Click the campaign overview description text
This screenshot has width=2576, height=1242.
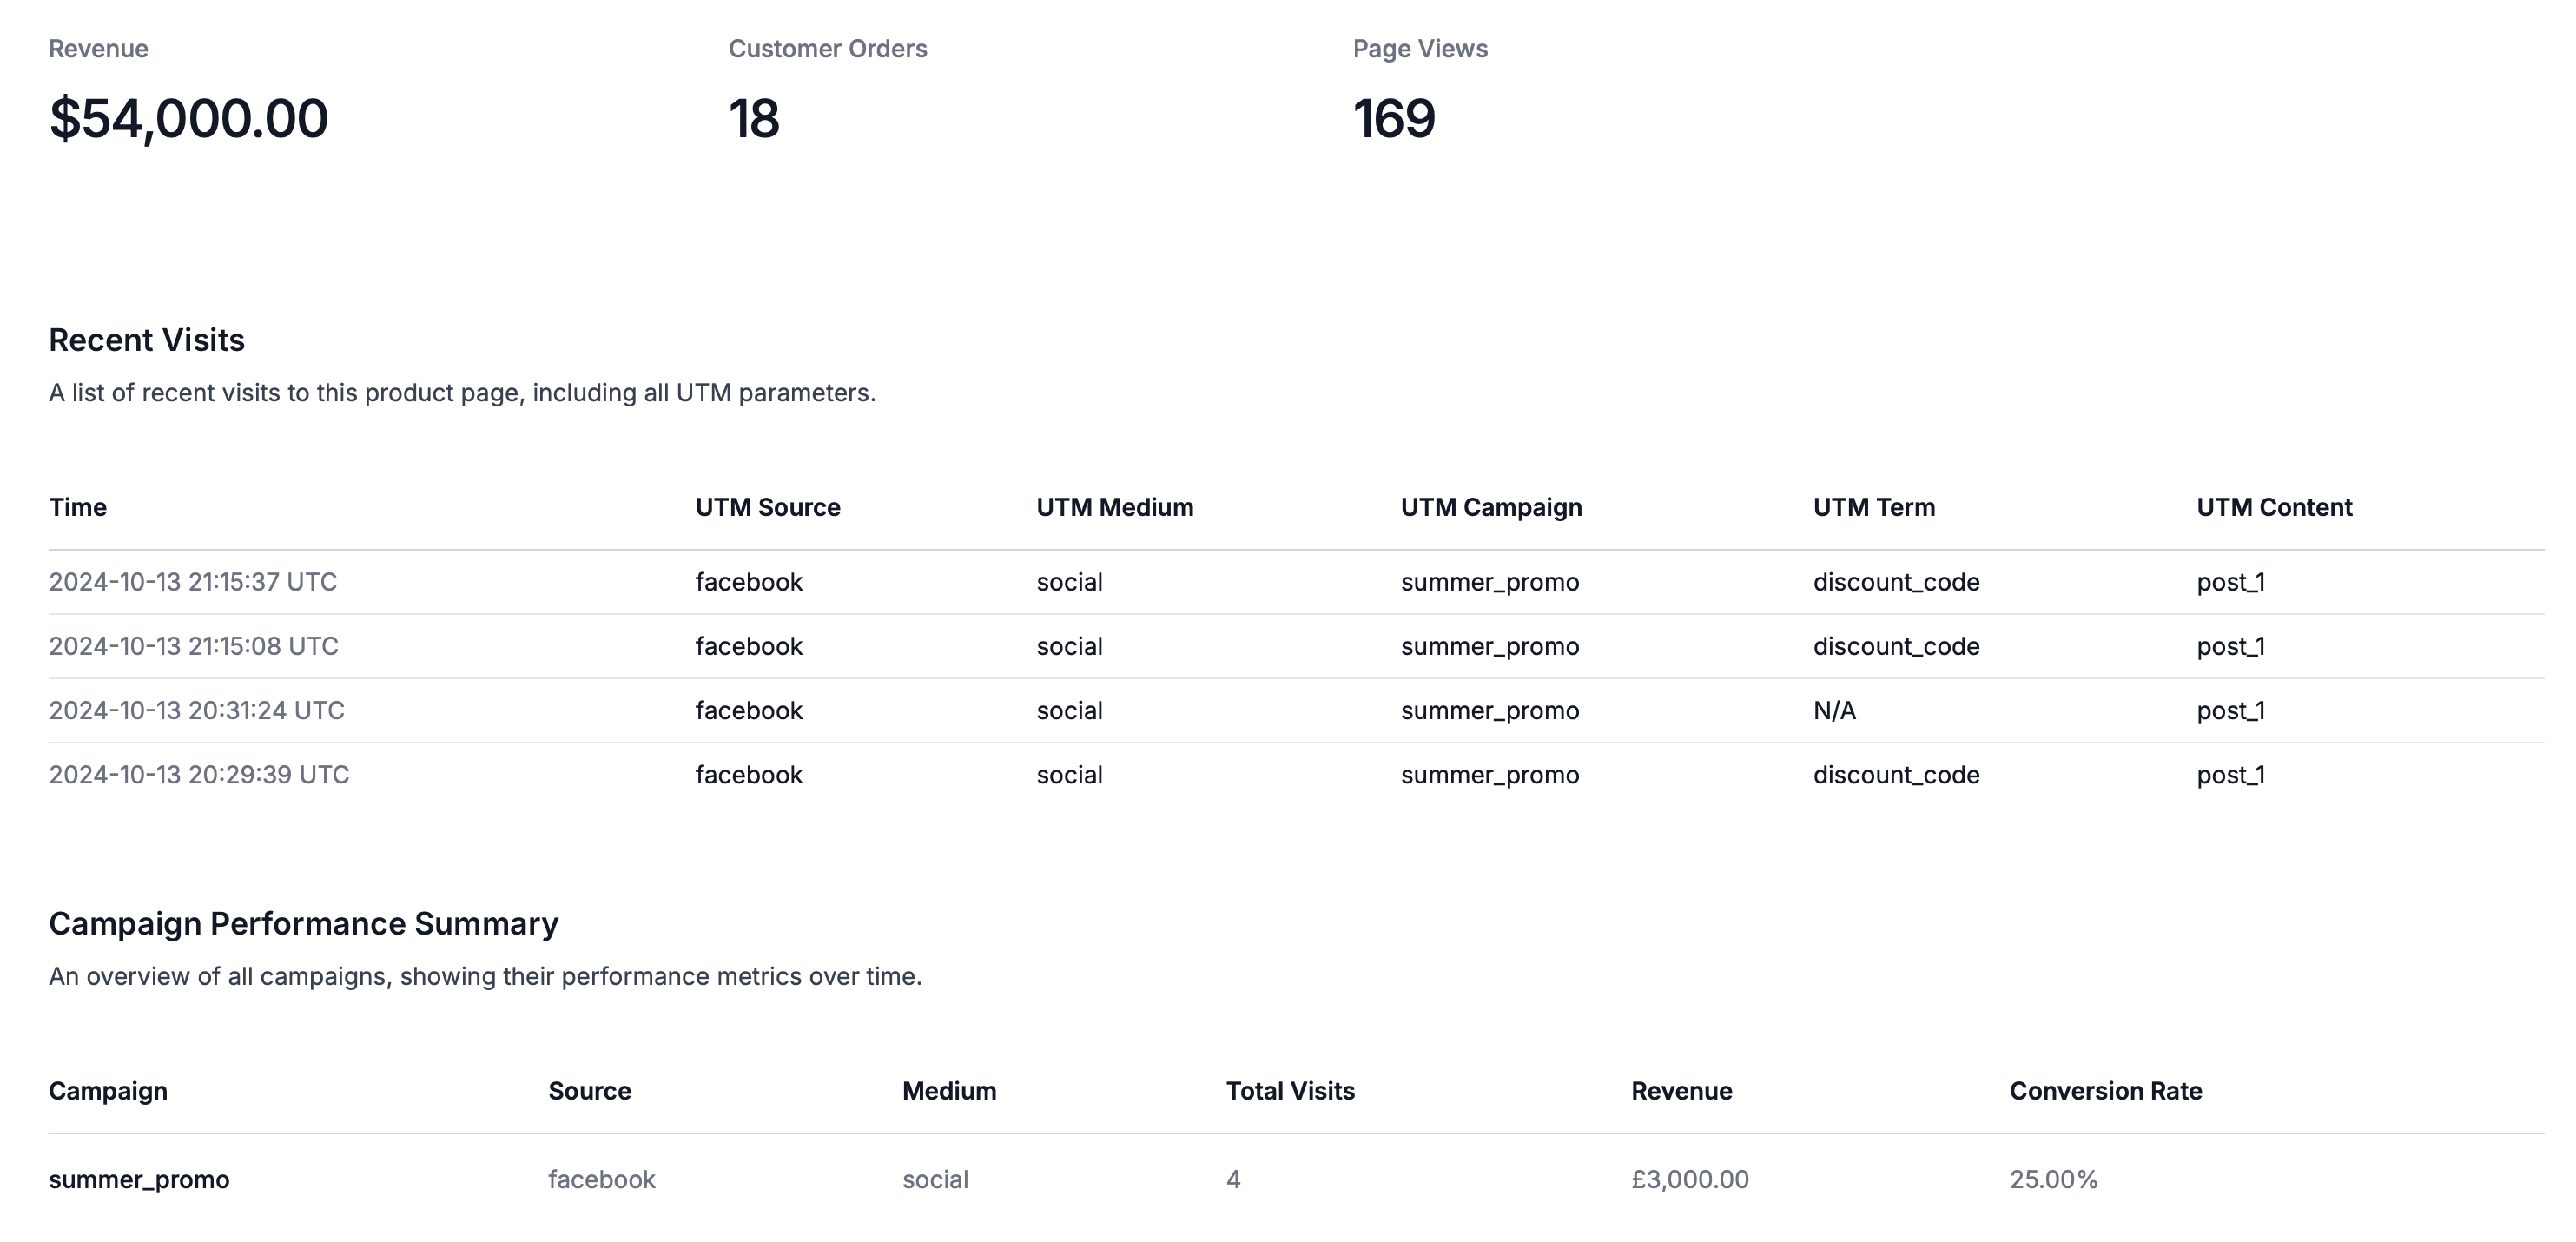pyautogui.click(x=485, y=977)
